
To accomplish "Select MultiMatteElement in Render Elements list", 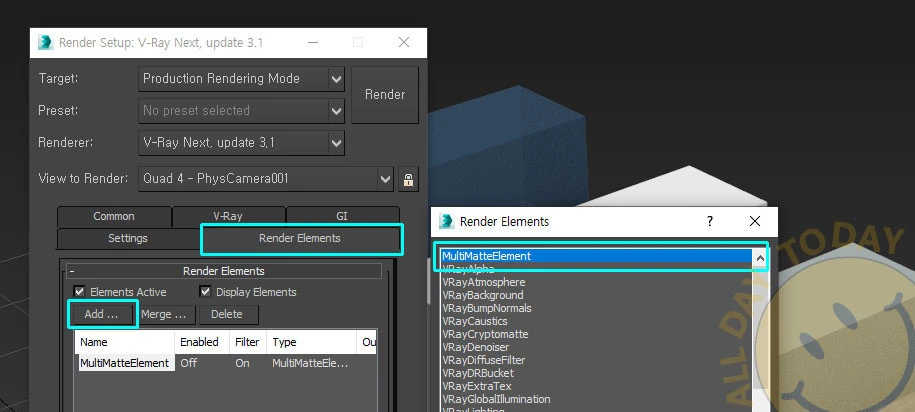I will pyautogui.click(x=596, y=256).
